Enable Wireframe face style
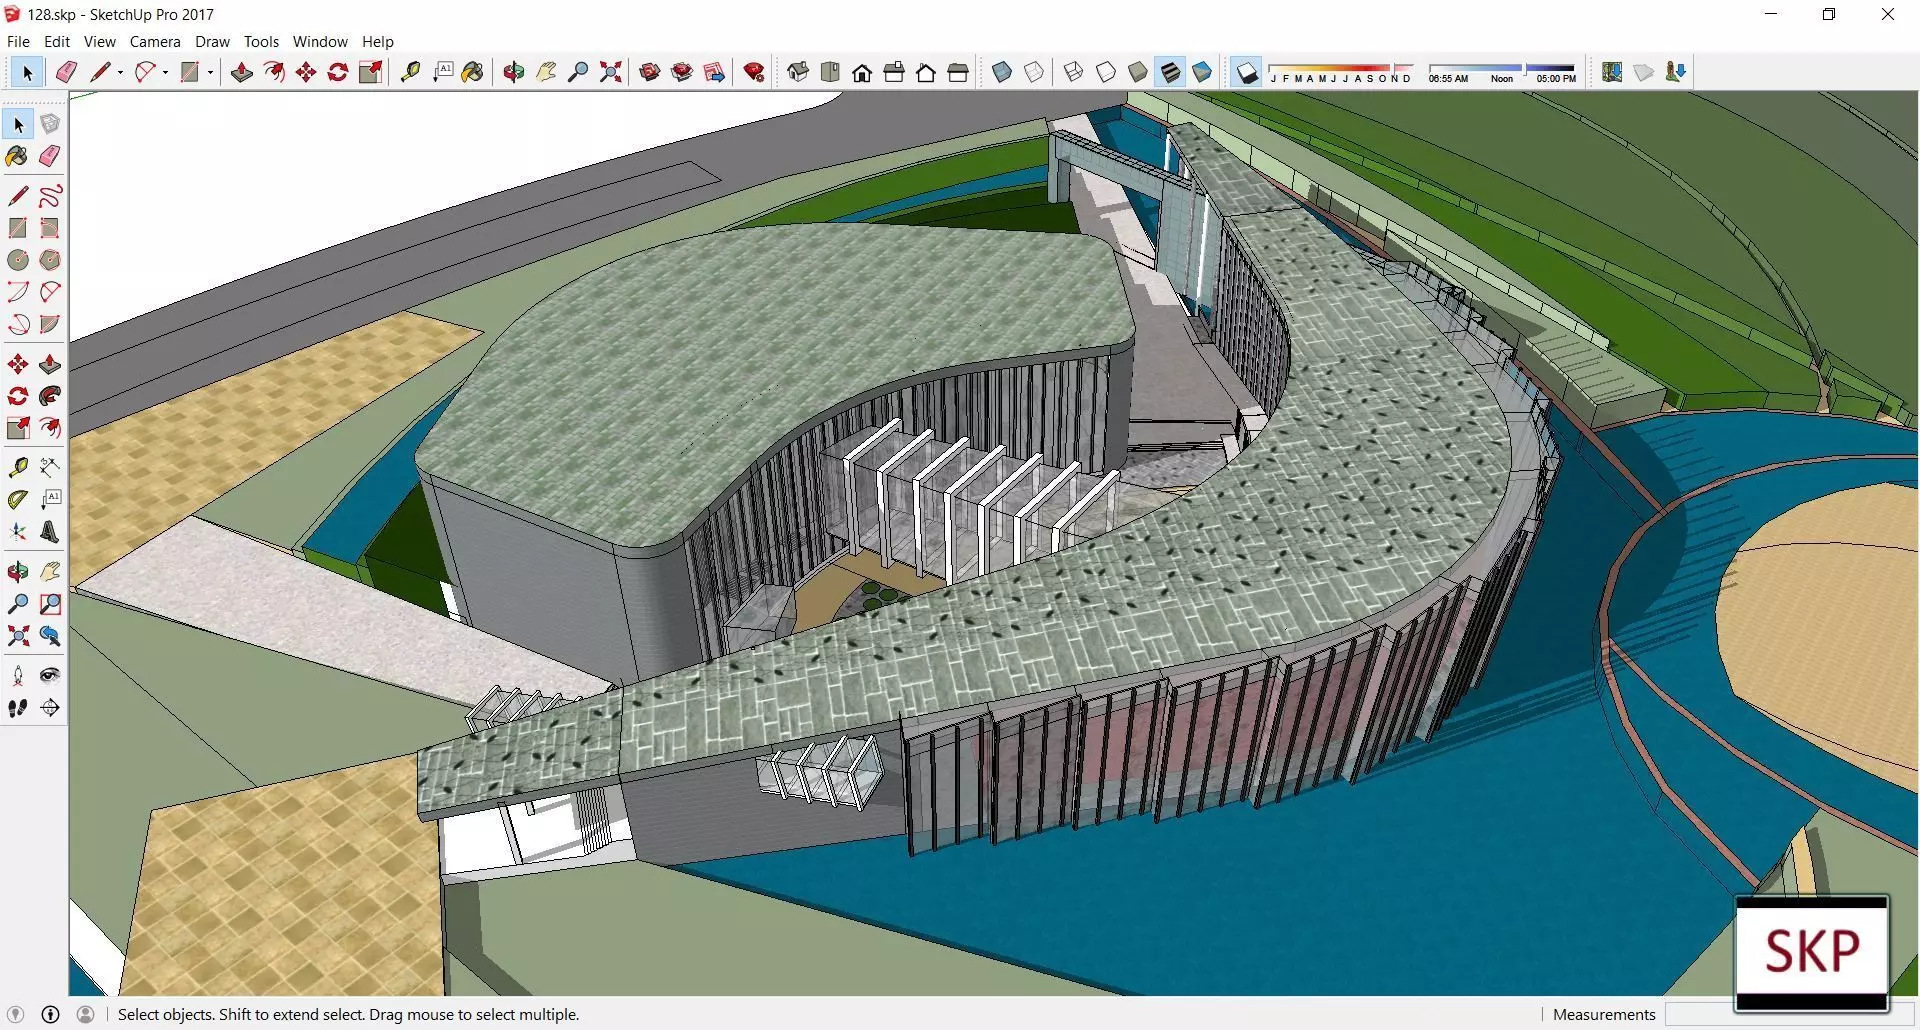The width and height of the screenshot is (1920, 1030). (1074, 72)
